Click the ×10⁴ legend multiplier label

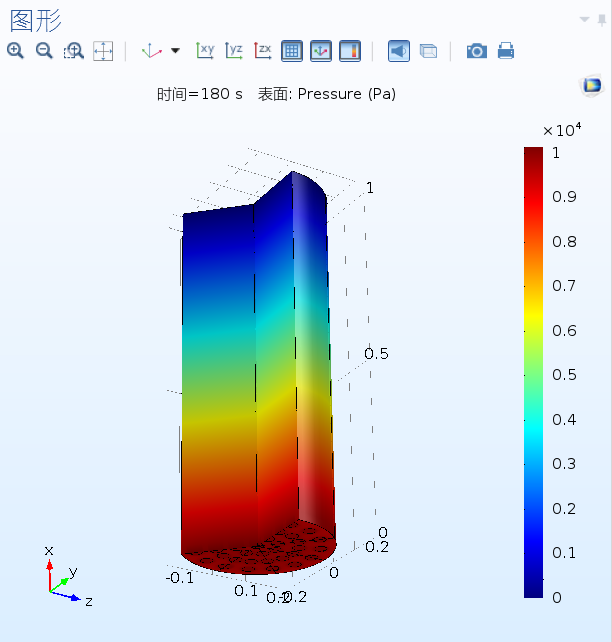coord(562,130)
